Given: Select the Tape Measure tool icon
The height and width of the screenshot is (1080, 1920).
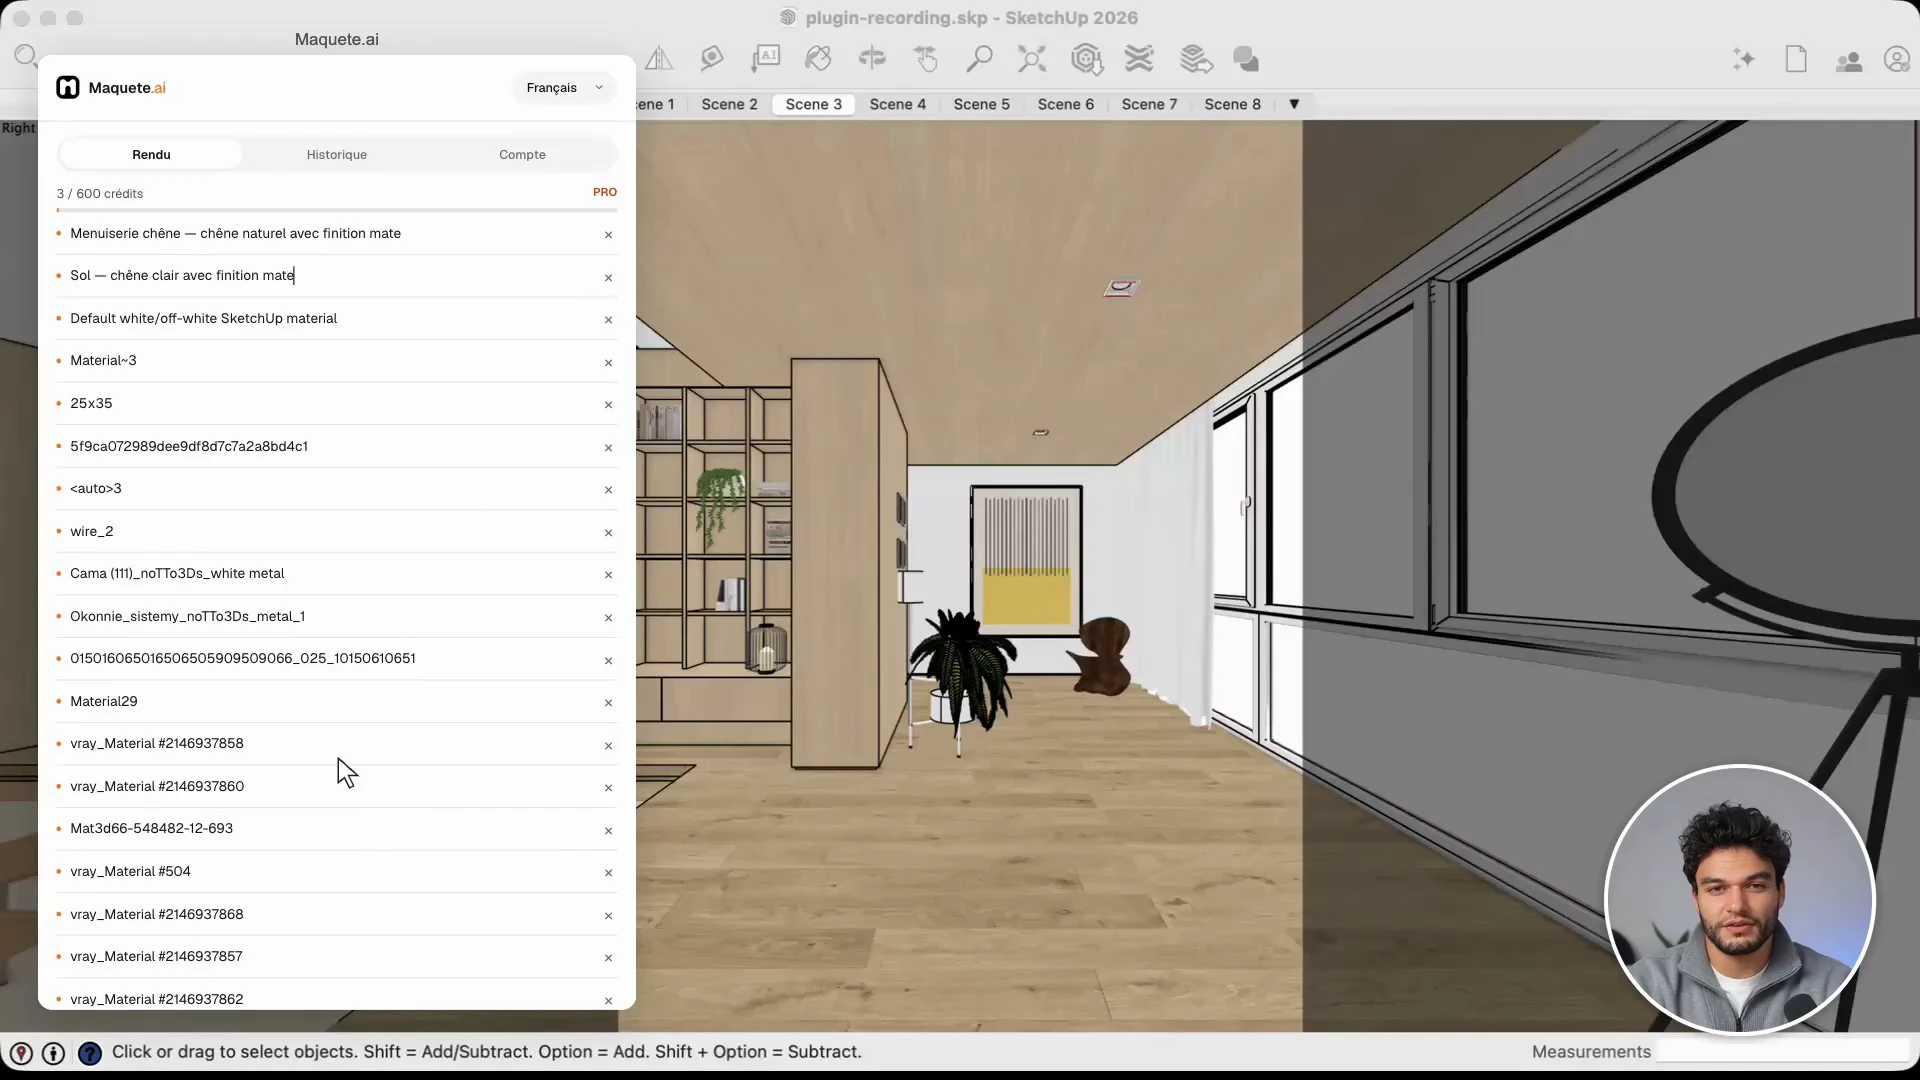Looking at the screenshot, I should click(x=711, y=59).
